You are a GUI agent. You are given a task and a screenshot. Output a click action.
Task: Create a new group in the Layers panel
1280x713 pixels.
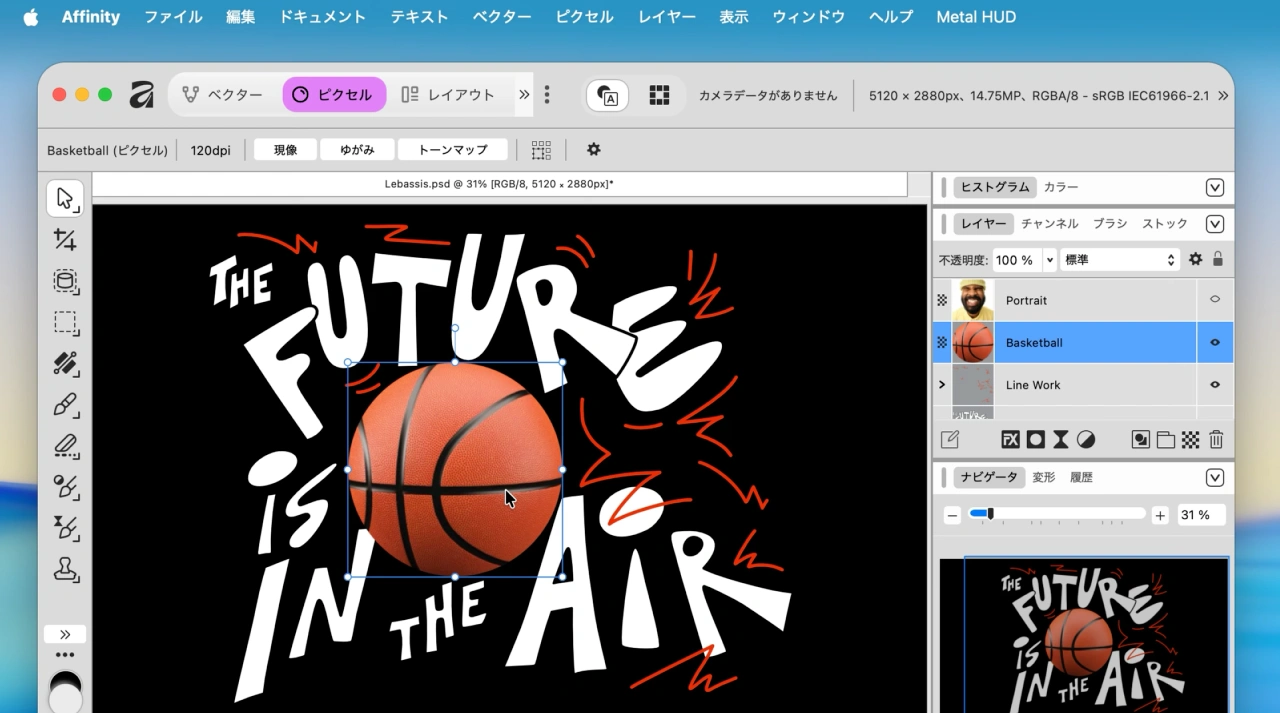click(1166, 439)
